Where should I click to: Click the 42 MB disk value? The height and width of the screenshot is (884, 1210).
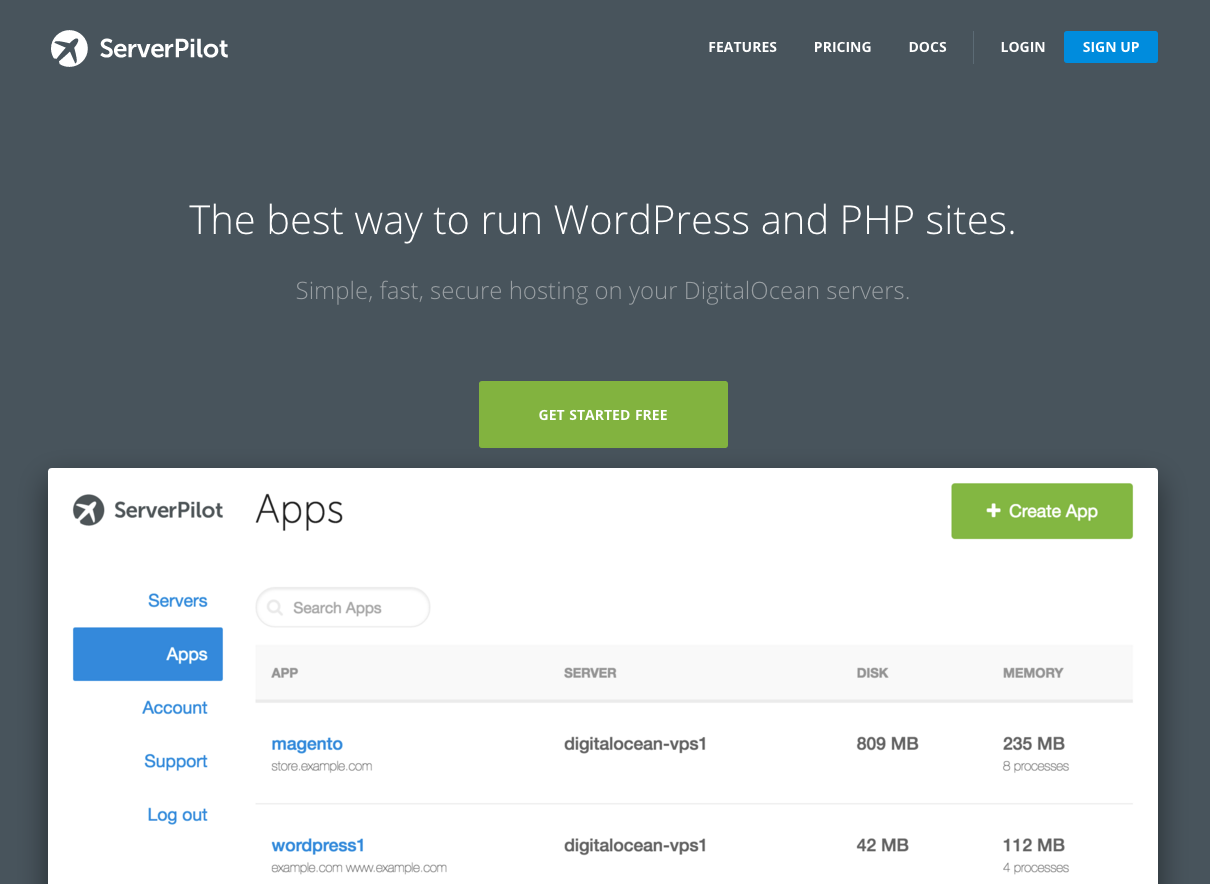883,845
